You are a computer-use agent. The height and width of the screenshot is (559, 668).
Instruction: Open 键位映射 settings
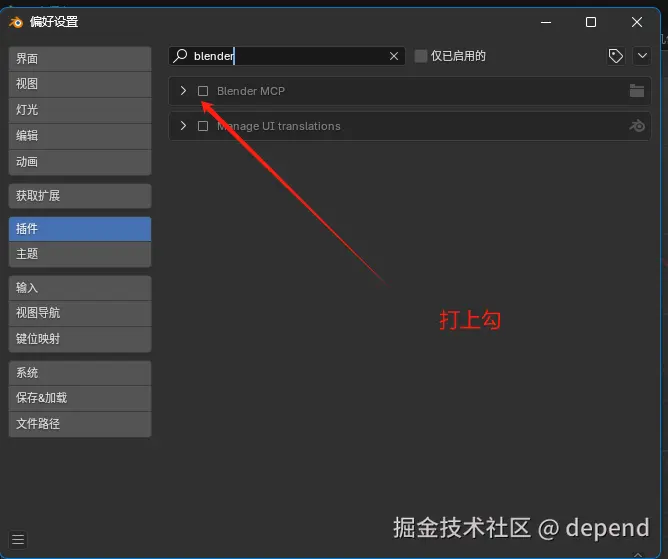click(80, 340)
